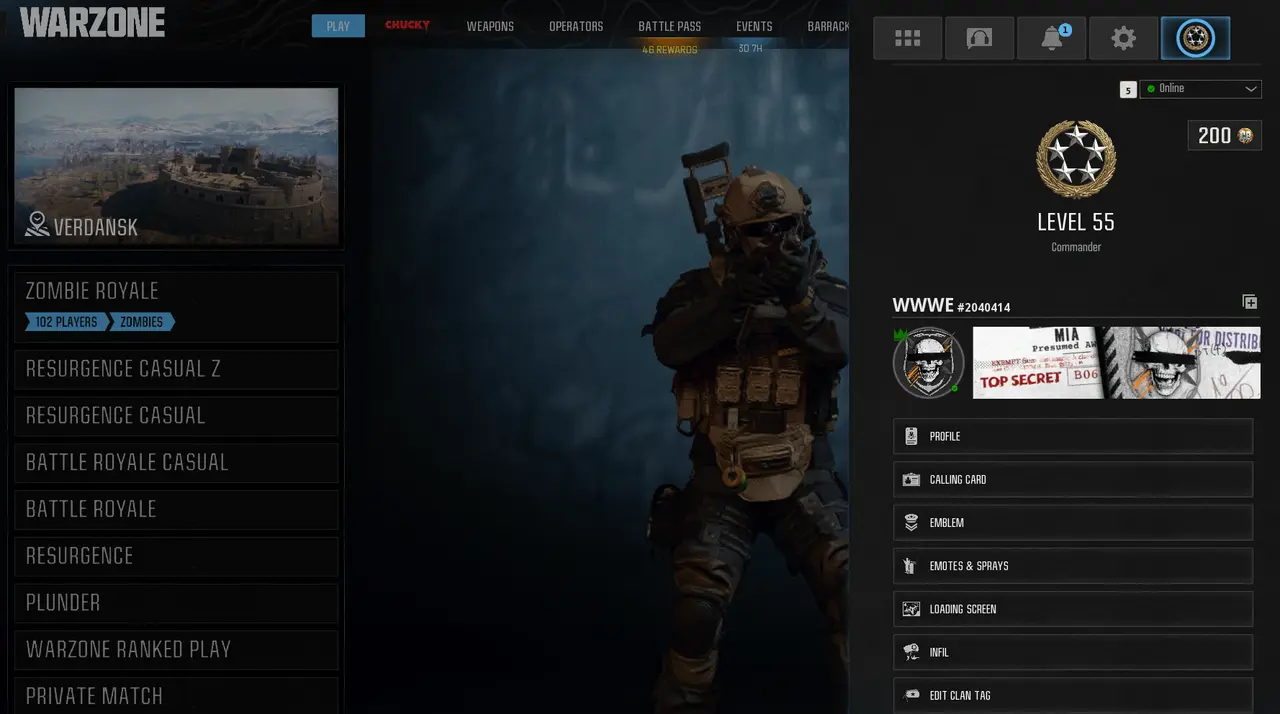Click the player rank profile icon

pyautogui.click(x=1195, y=39)
